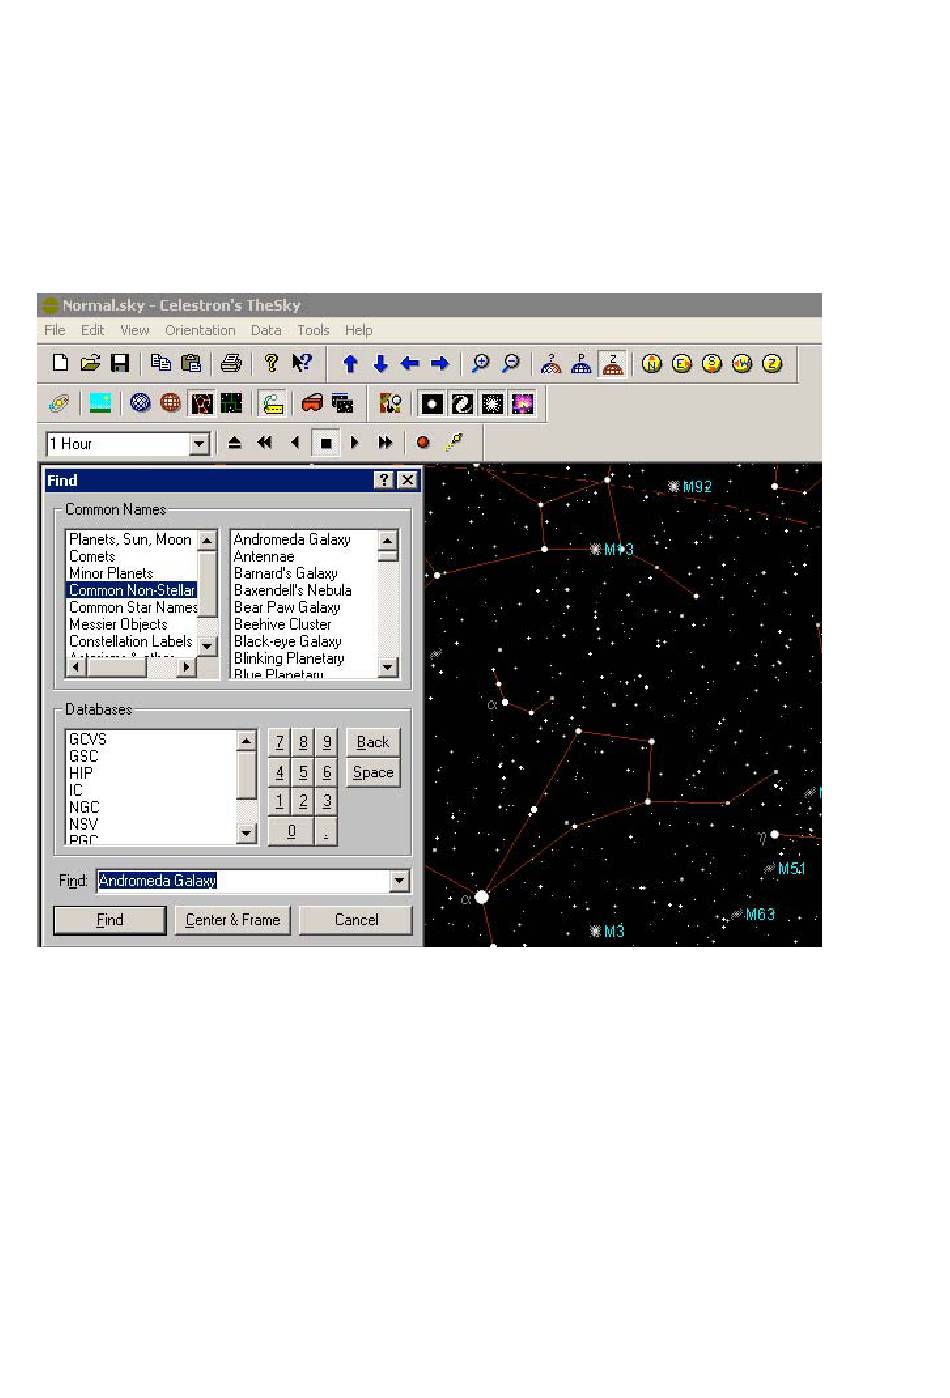950x1398 pixels.
Task: Move sky view down with blue arrow
Action: click(380, 363)
